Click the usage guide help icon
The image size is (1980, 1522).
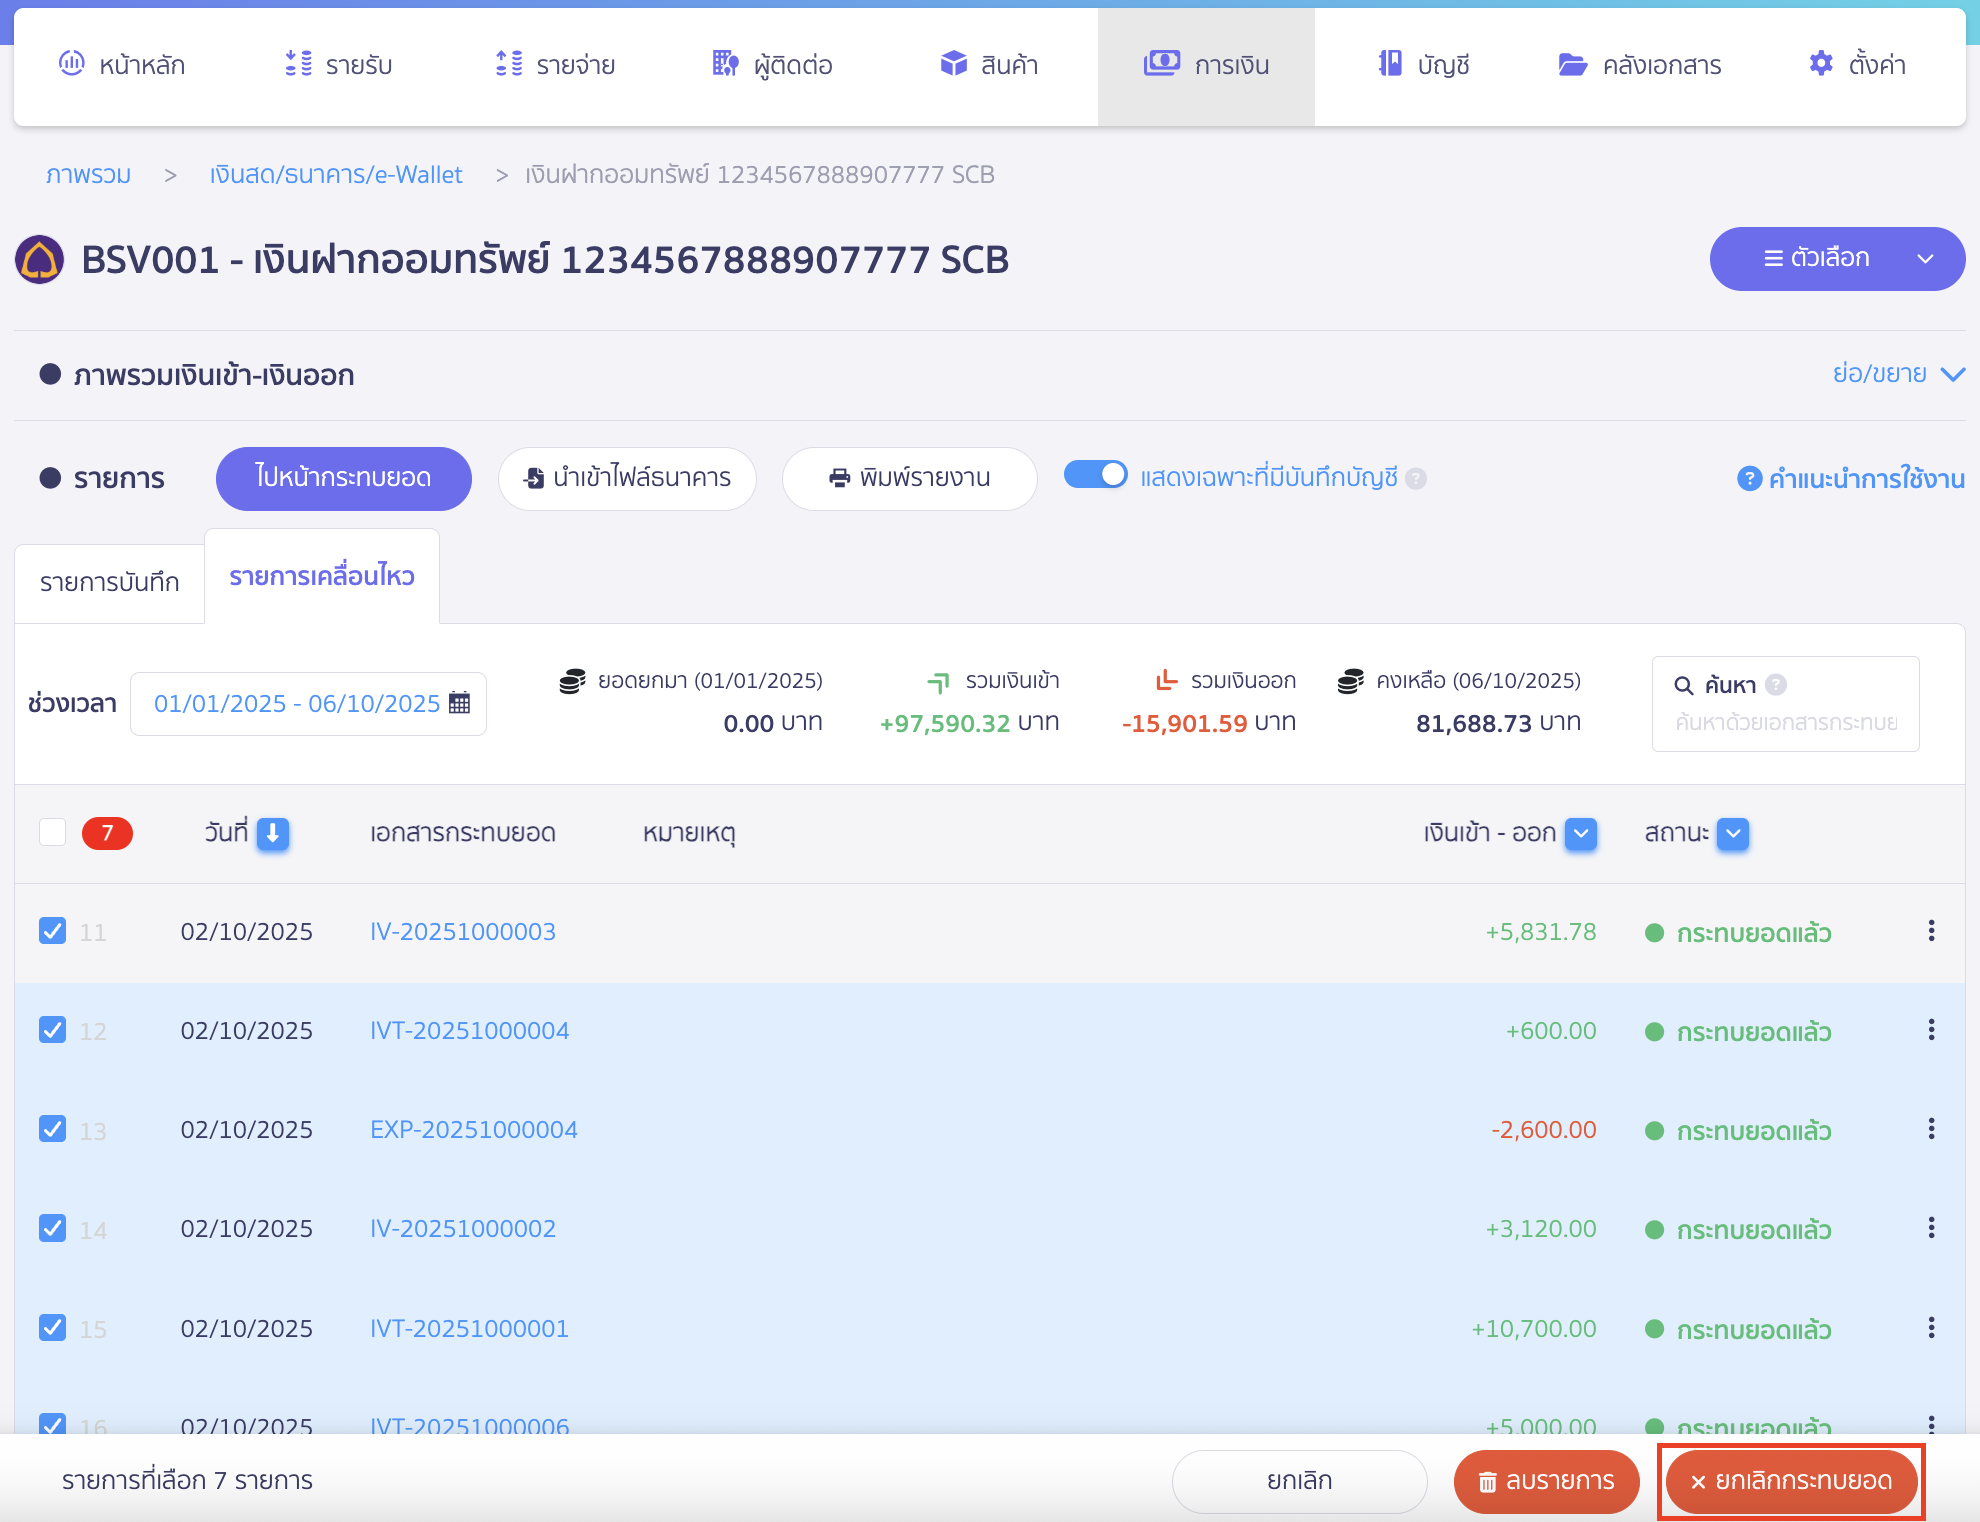click(1748, 479)
